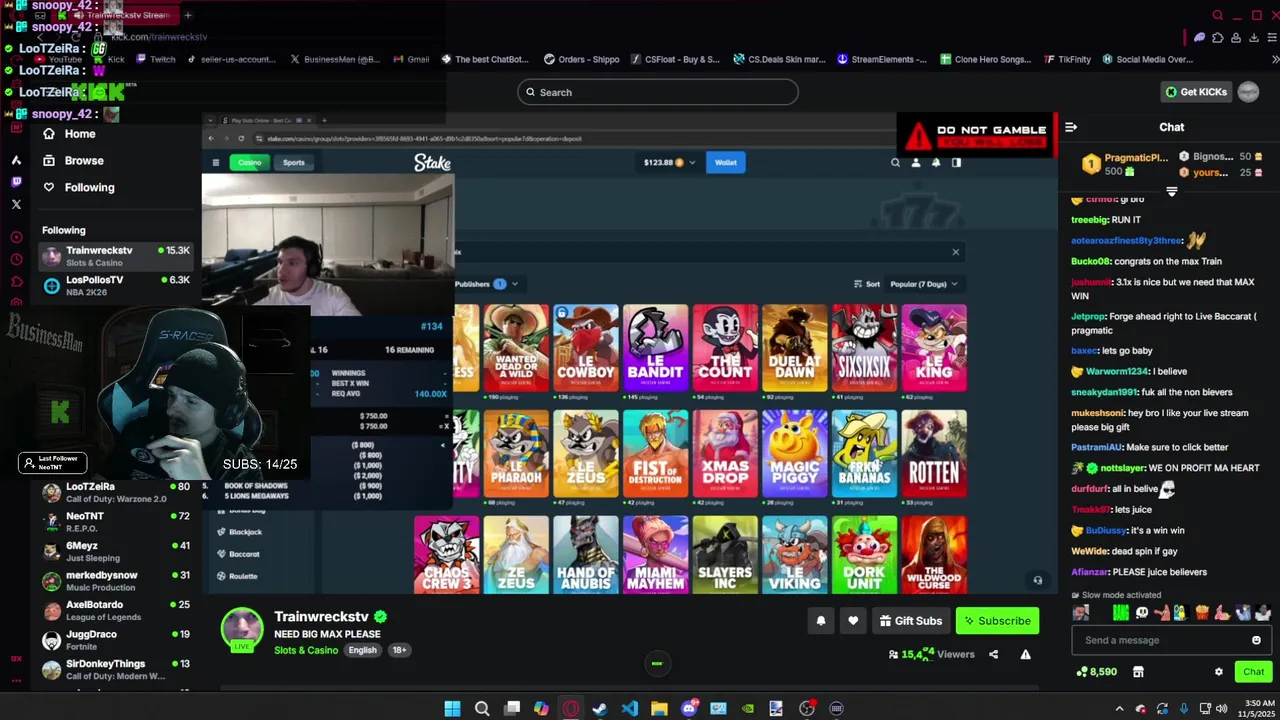The height and width of the screenshot is (720, 1280).
Task: Open the Publishers filter dropdown
Action: pyautogui.click(x=486, y=284)
